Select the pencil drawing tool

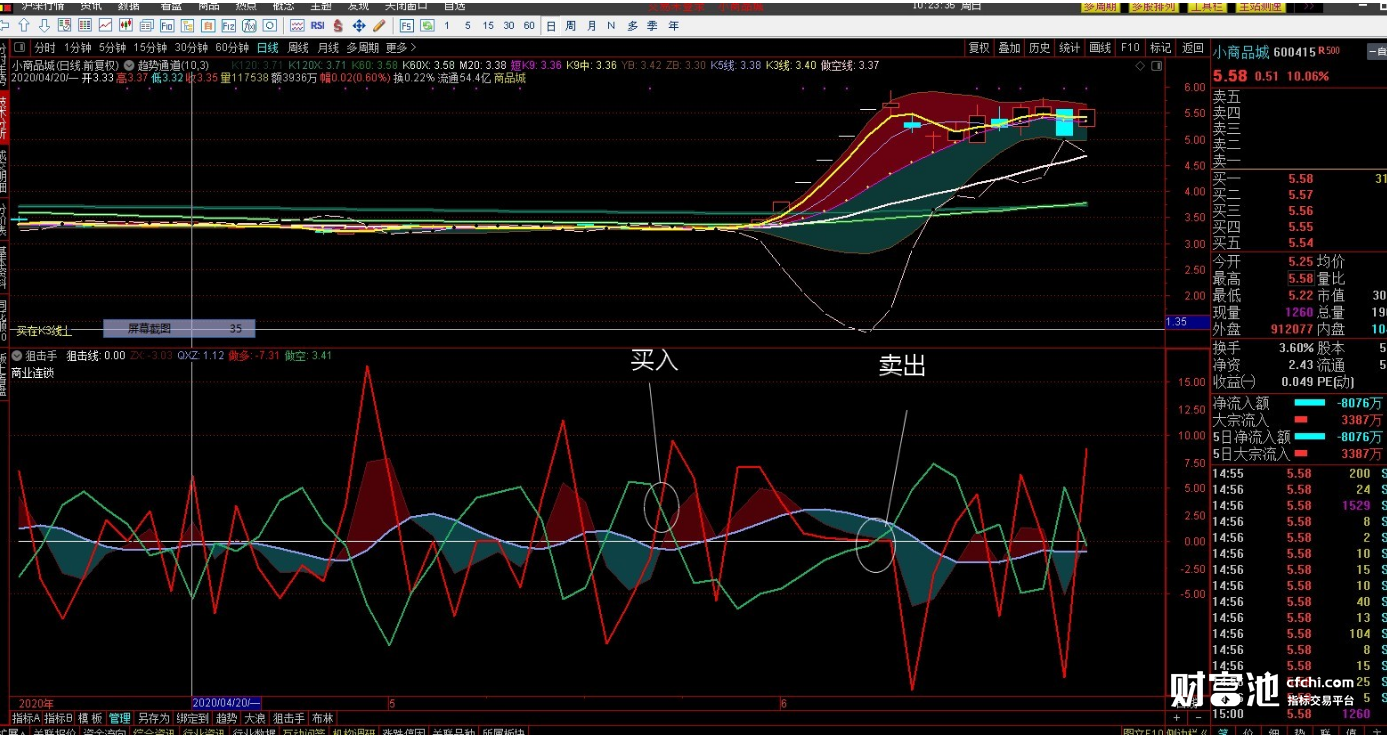379,25
